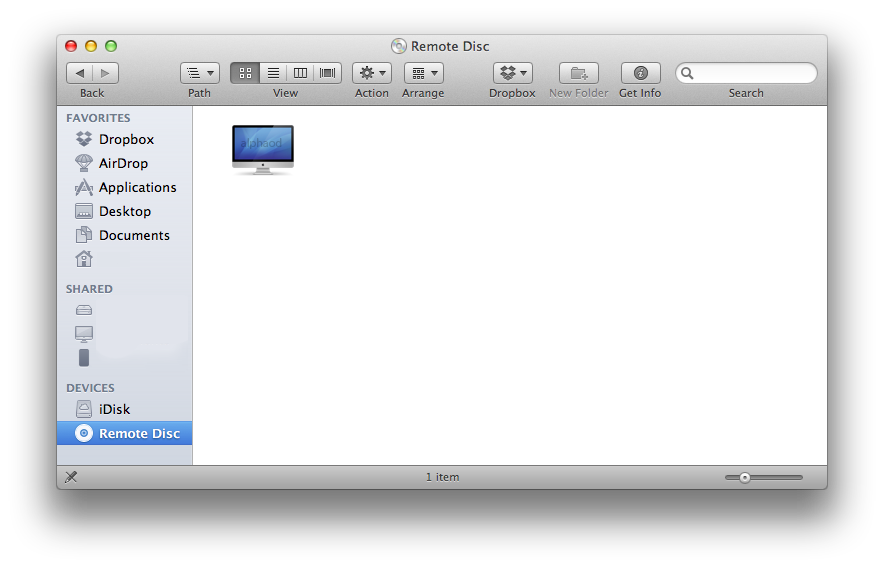Viewport: 884px width, 568px height.
Task: Open Documents from the sidebar
Action: [x=125, y=235]
